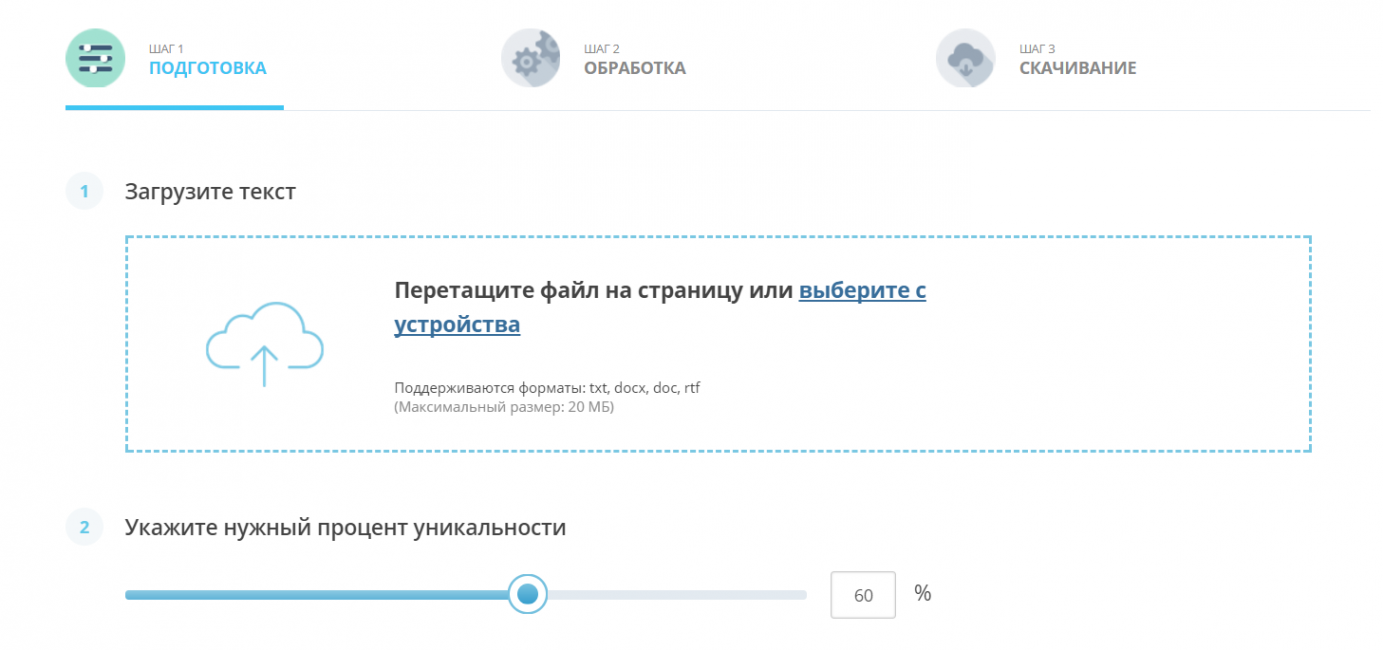Open the Скачивание step tab
The width and height of the screenshot is (1383, 650).
pos(1036,60)
